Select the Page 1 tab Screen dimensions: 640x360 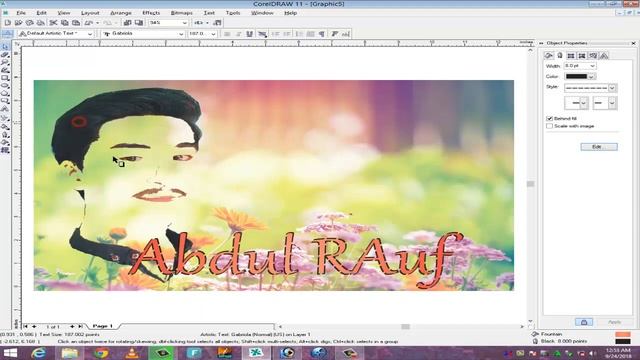[102, 326]
